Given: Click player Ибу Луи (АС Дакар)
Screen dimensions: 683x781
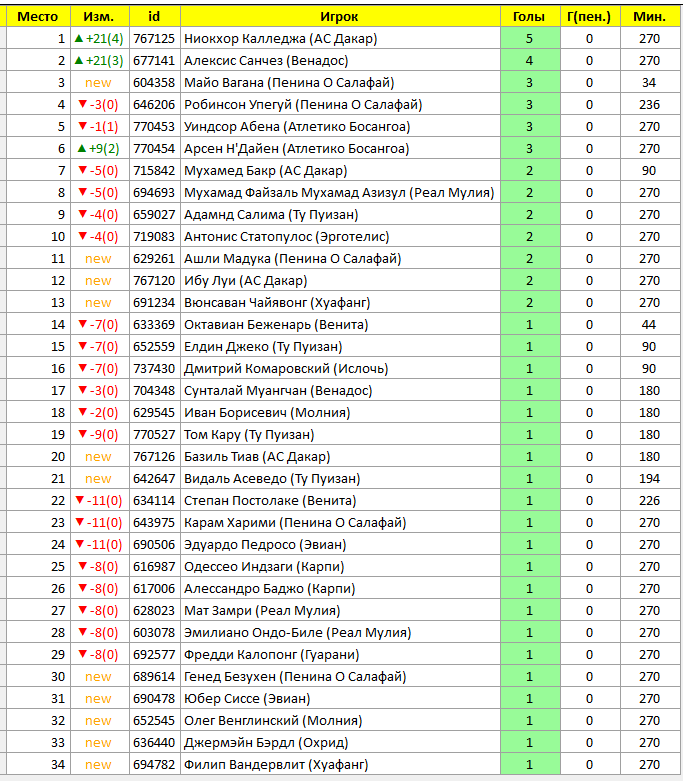Looking at the screenshot, I should click(x=246, y=280).
